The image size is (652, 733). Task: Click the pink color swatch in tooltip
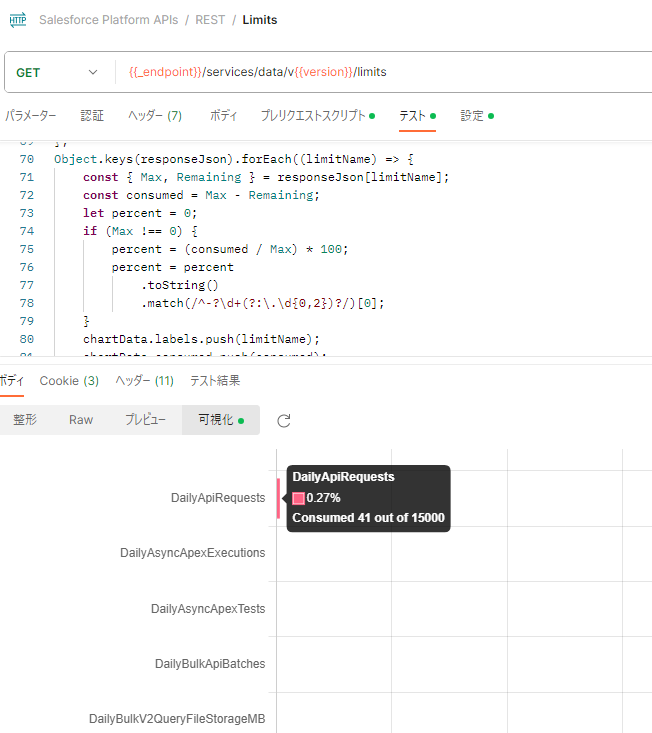[x=298, y=498]
